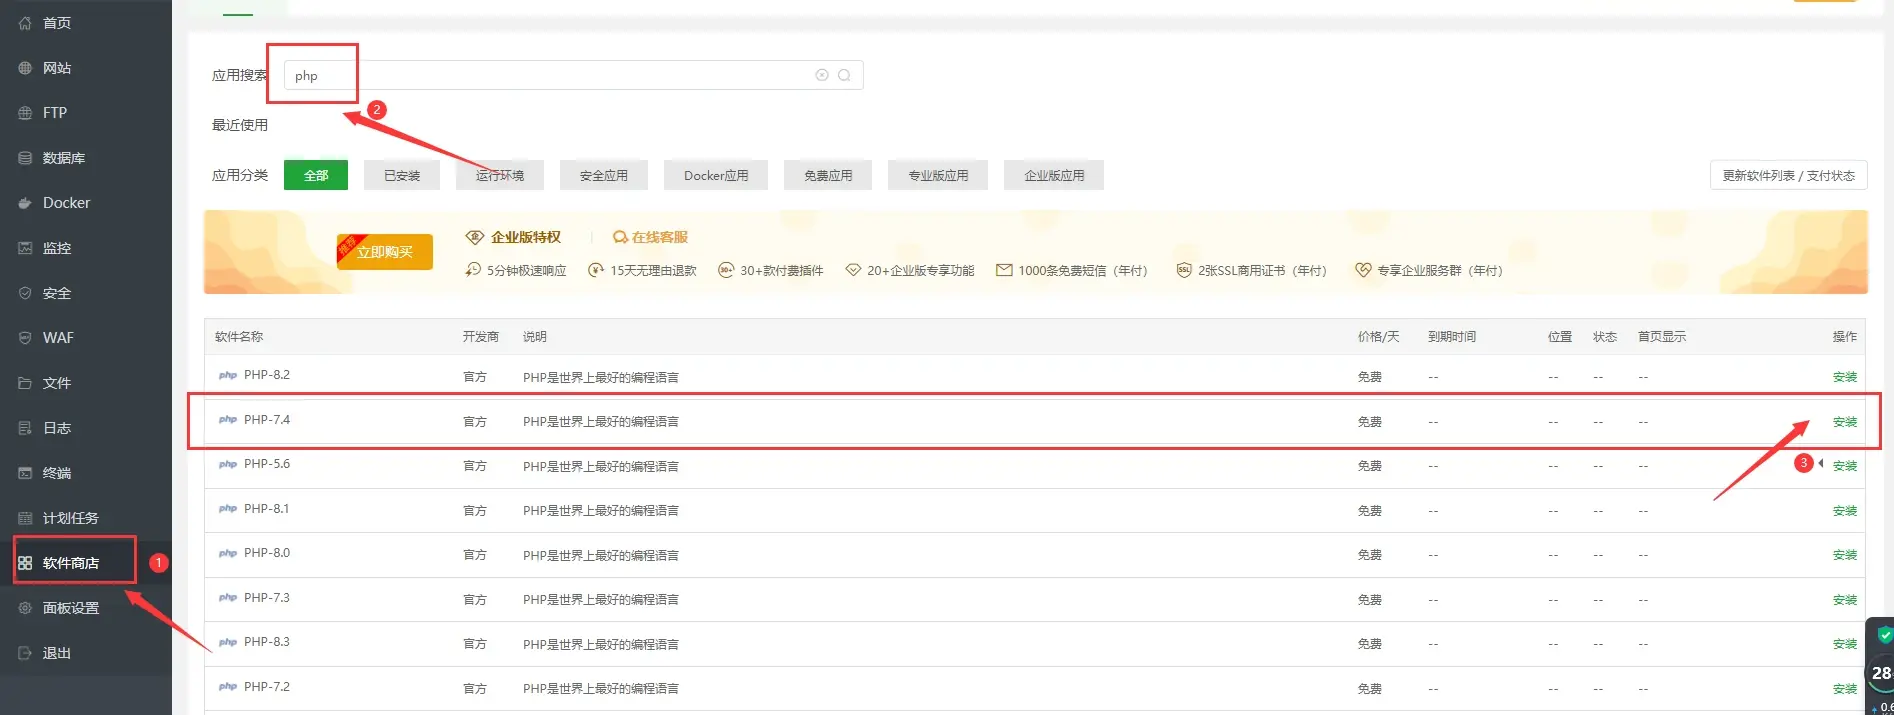1894x715 pixels.
Task: Click 立即购买 buy now button
Action: click(385, 252)
